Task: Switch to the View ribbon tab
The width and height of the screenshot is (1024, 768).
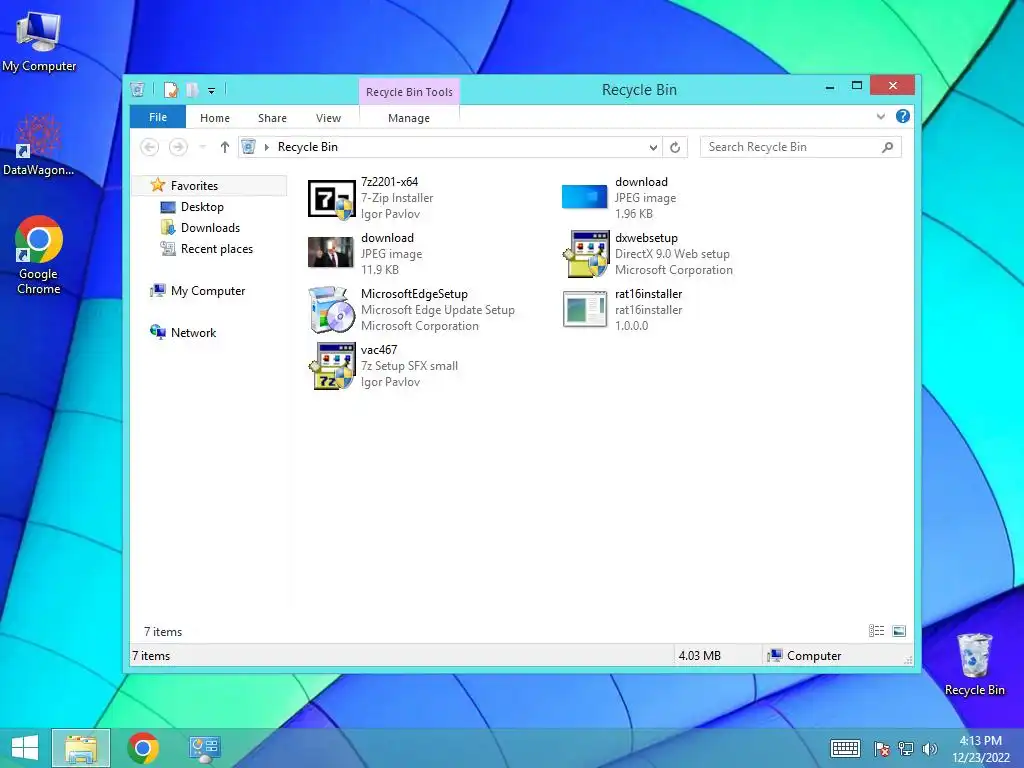Action: (328, 118)
